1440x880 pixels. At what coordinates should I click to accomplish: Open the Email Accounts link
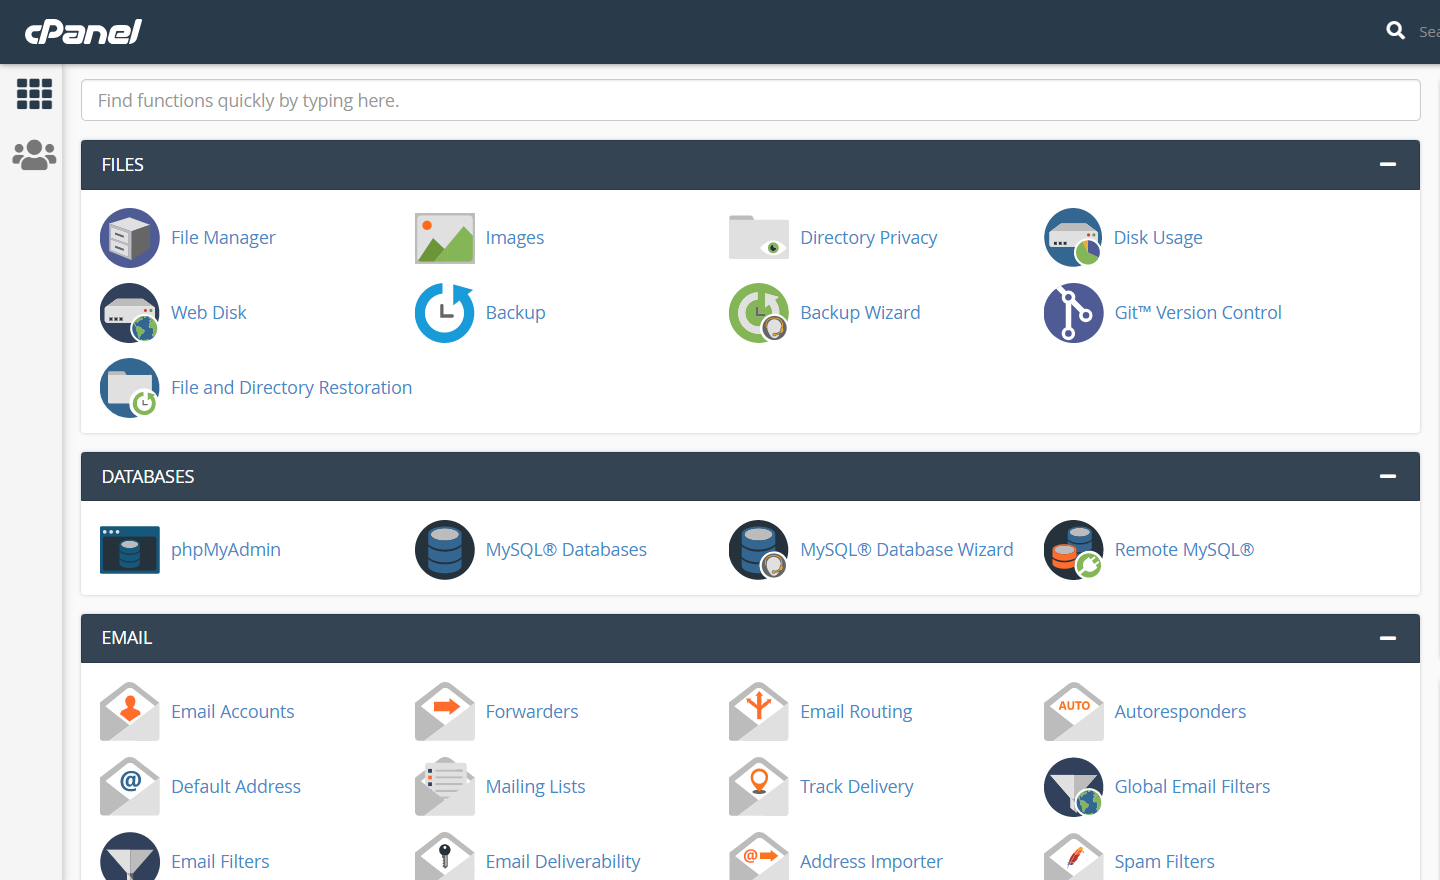[233, 712]
